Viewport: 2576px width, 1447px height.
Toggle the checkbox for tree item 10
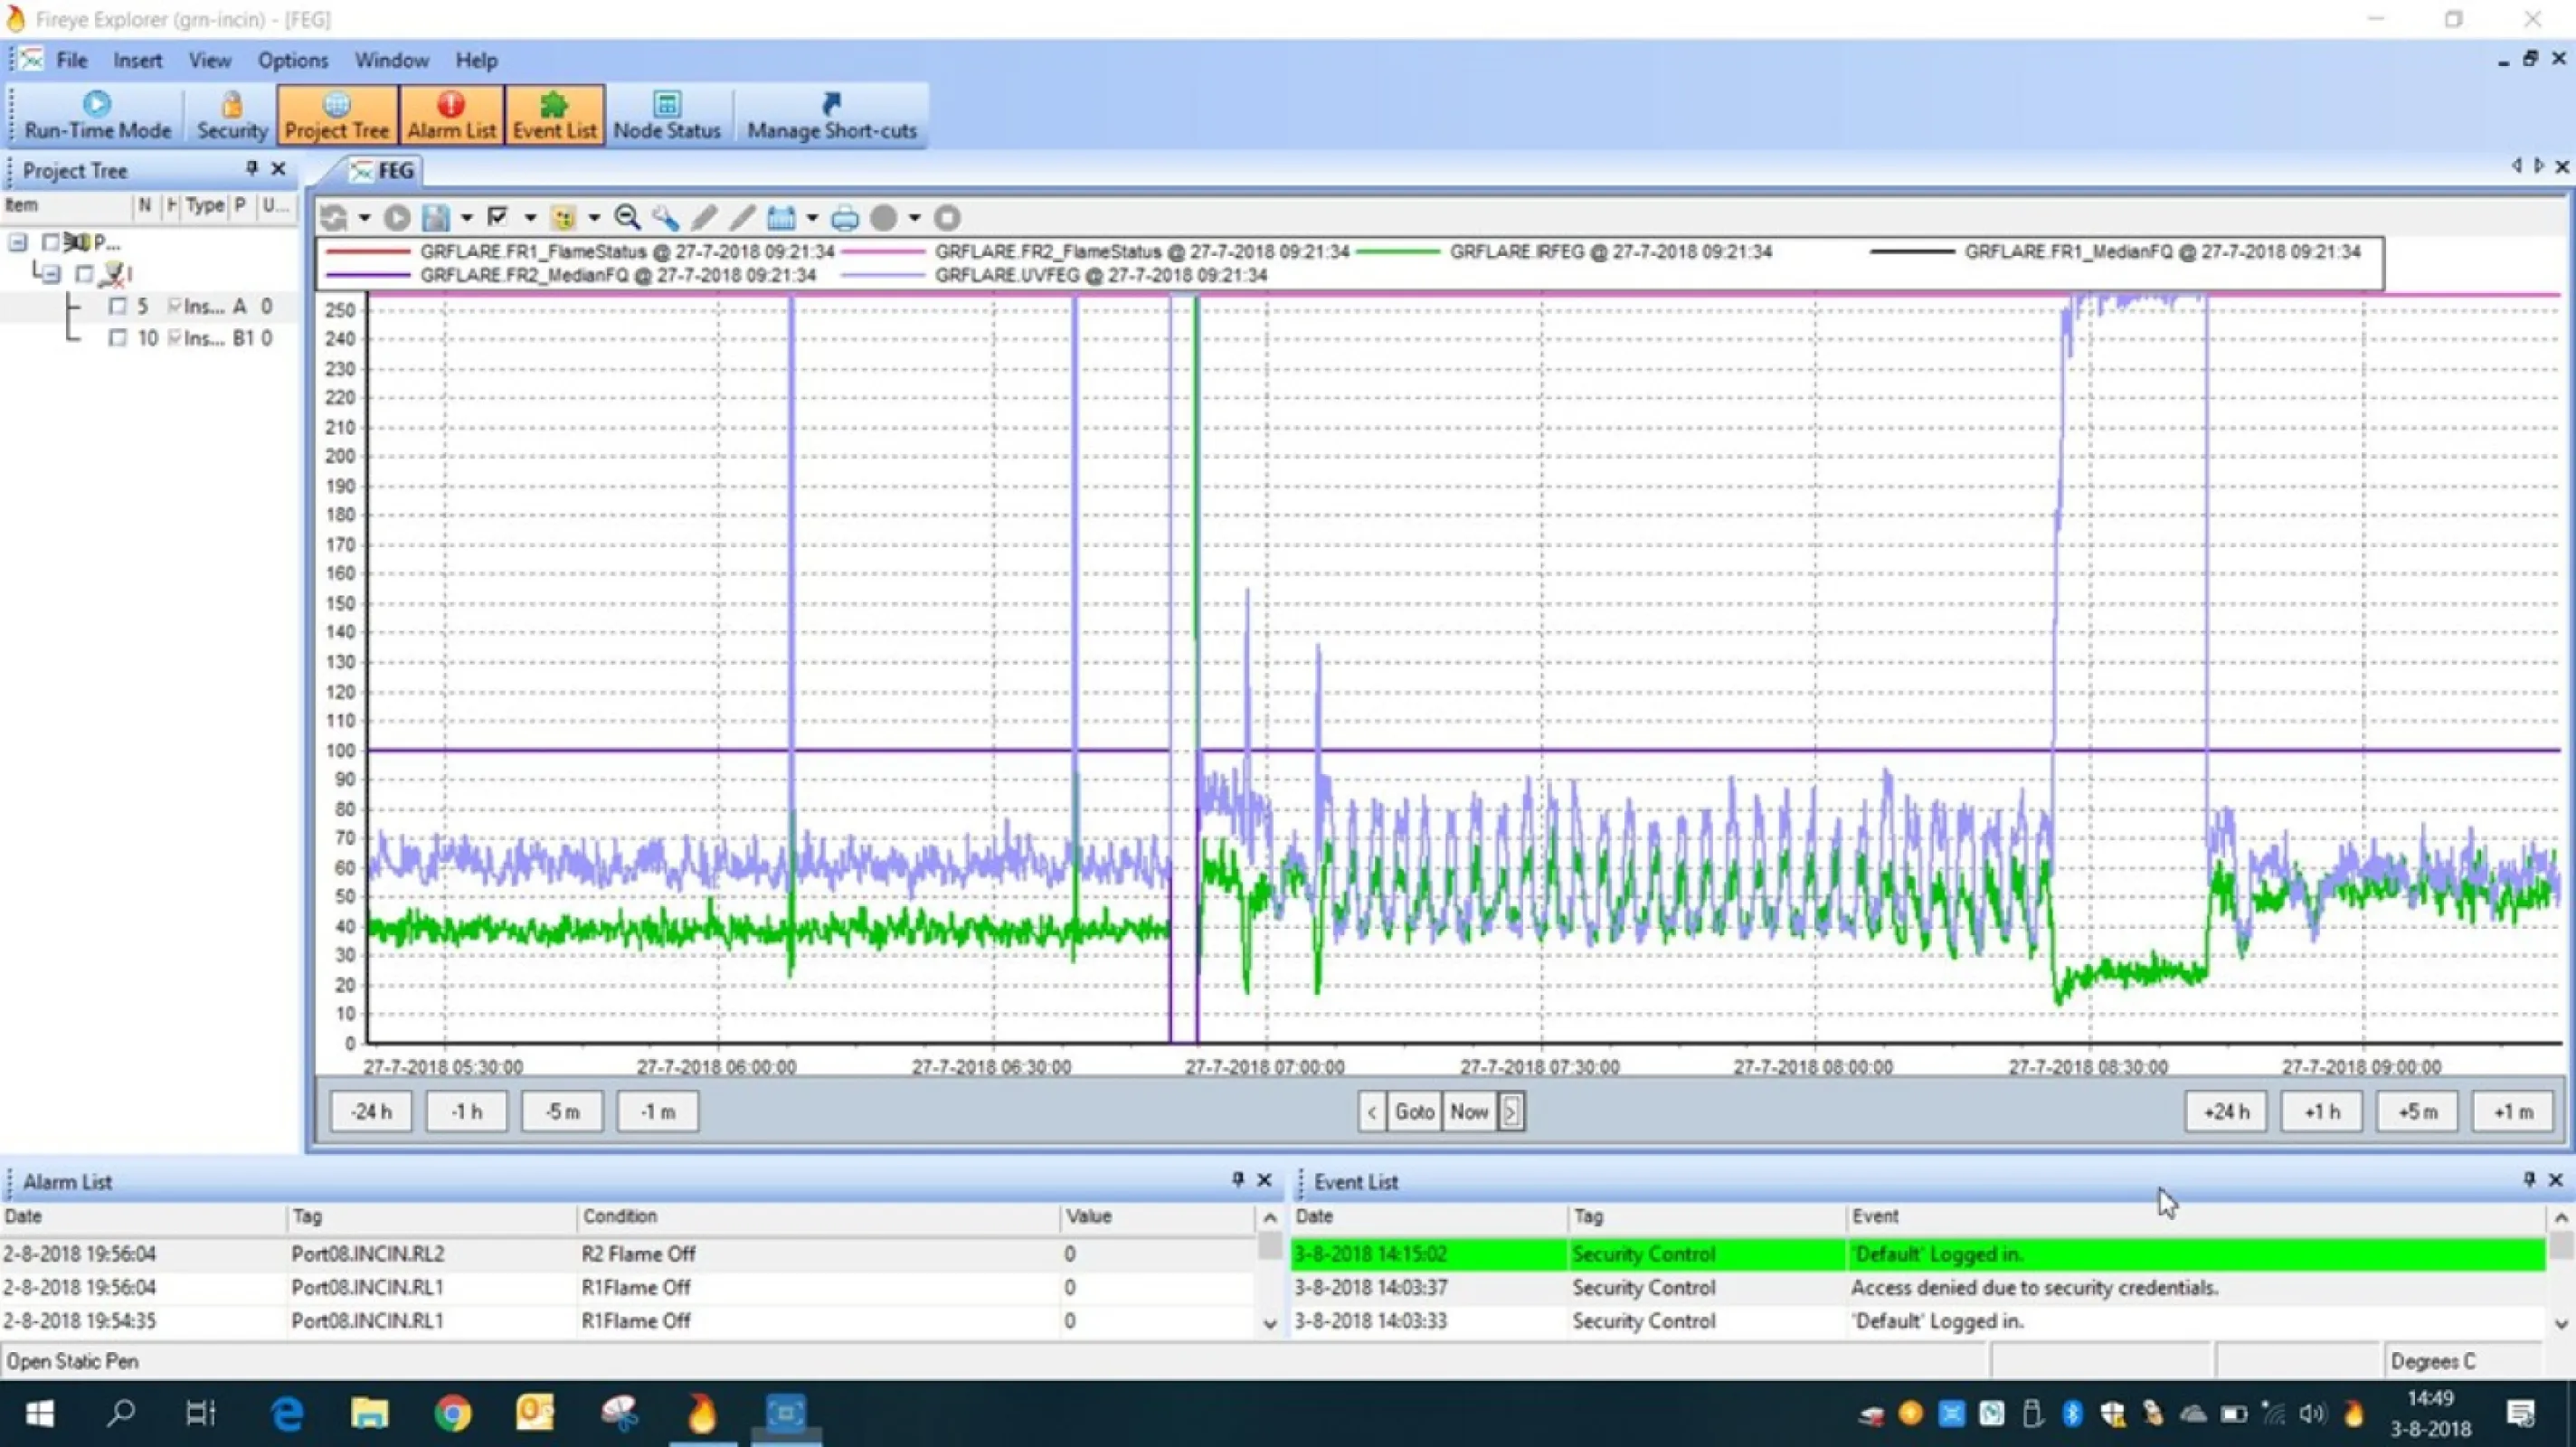(x=118, y=339)
